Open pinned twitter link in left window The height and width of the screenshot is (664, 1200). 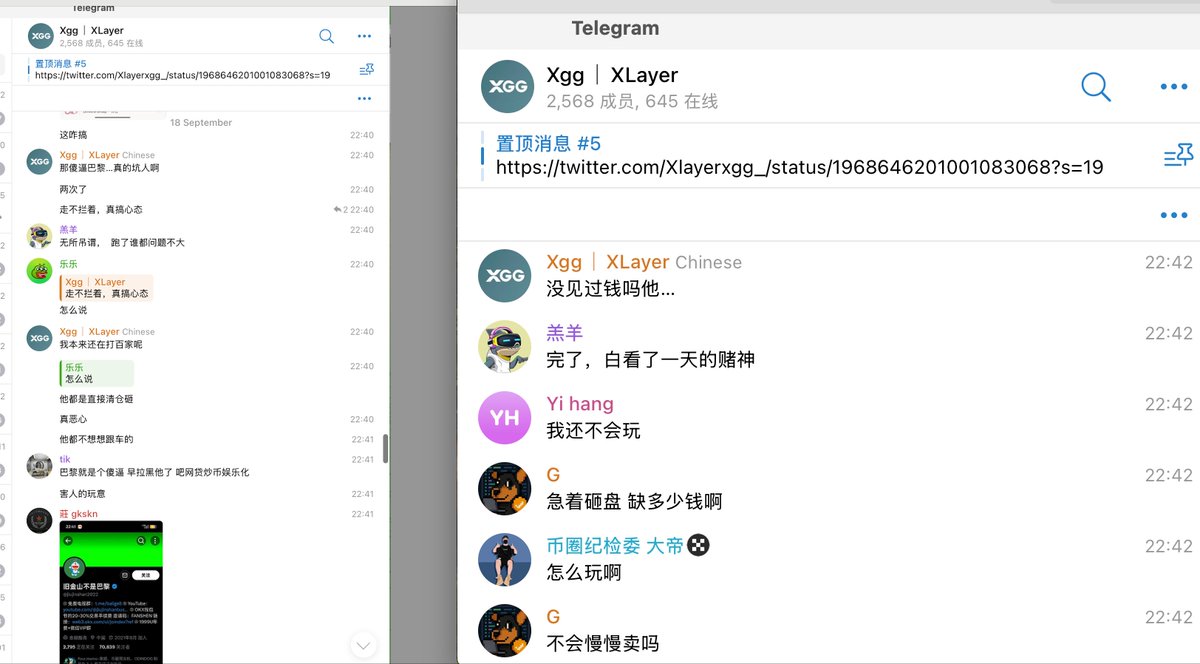click(x=182, y=75)
